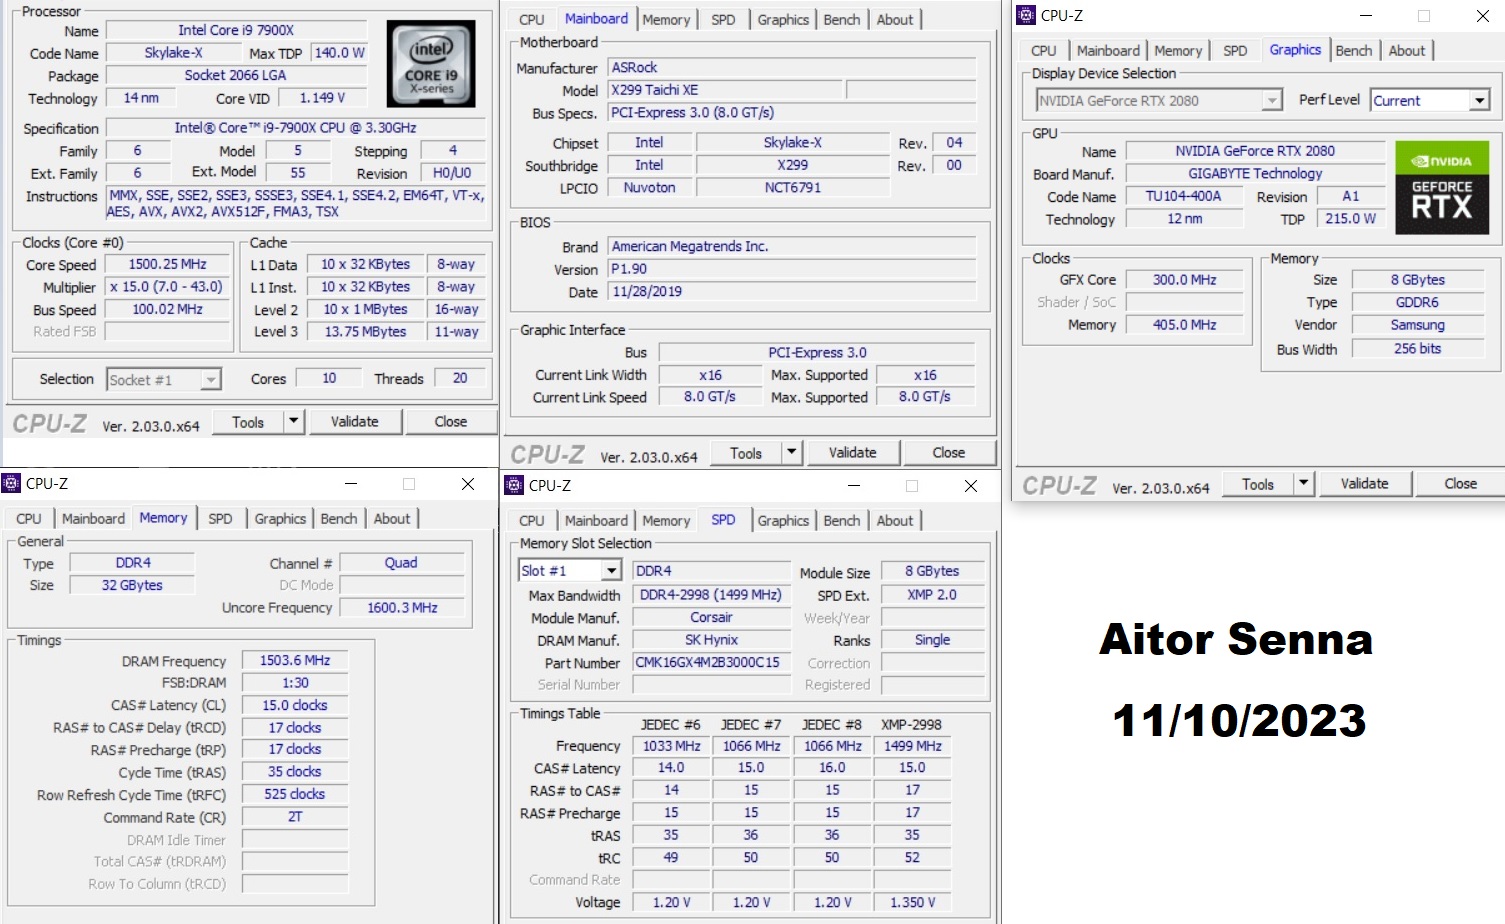Click the GPU code name TU104-400A

1184,197
